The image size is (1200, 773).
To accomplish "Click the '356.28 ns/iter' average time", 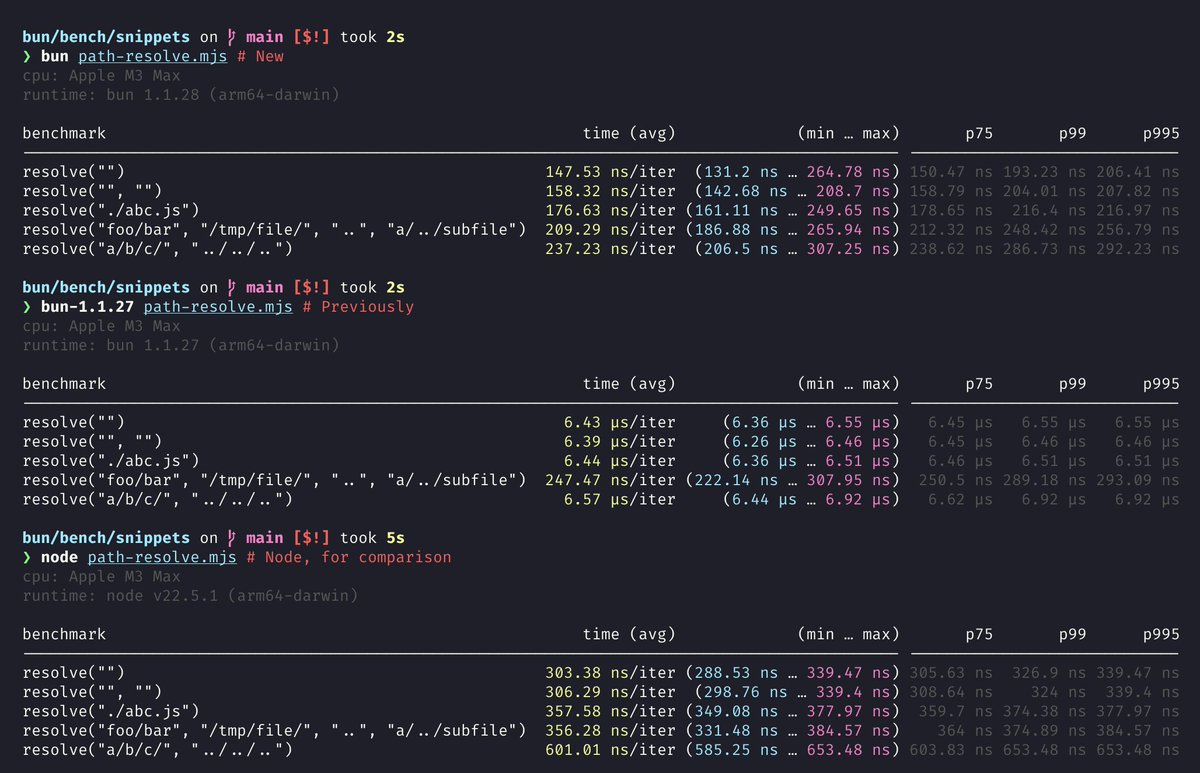I will (x=610, y=730).
